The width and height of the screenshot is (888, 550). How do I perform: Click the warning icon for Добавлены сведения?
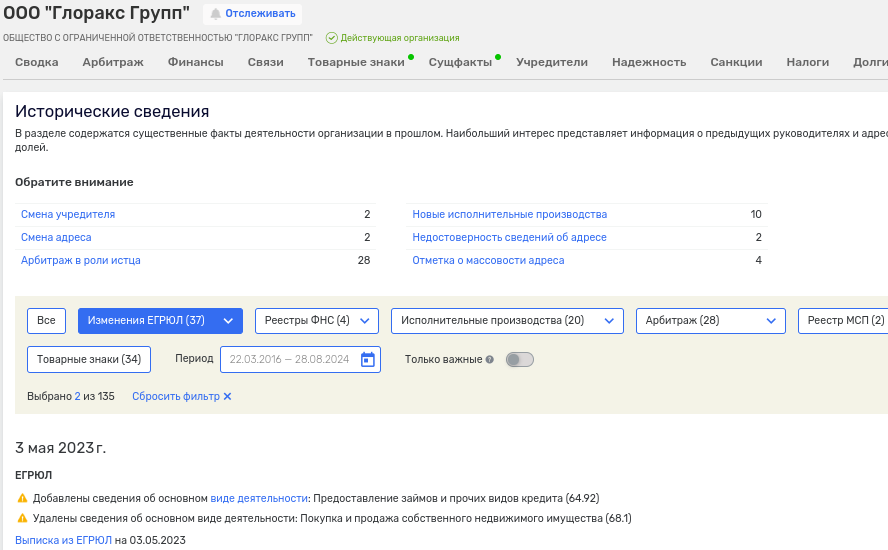tap(22, 498)
